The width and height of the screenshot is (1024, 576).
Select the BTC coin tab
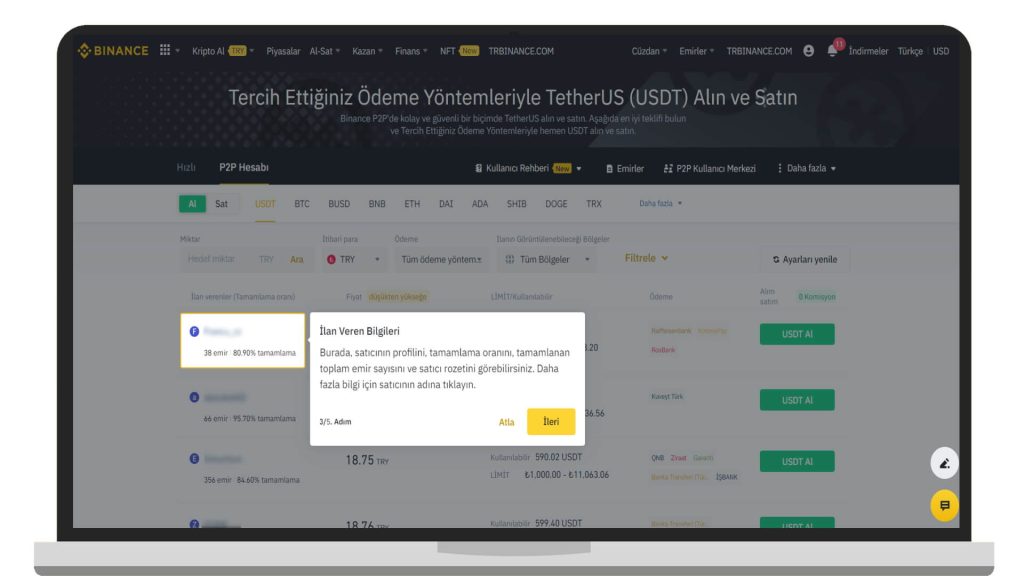click(x=302, y=204)
